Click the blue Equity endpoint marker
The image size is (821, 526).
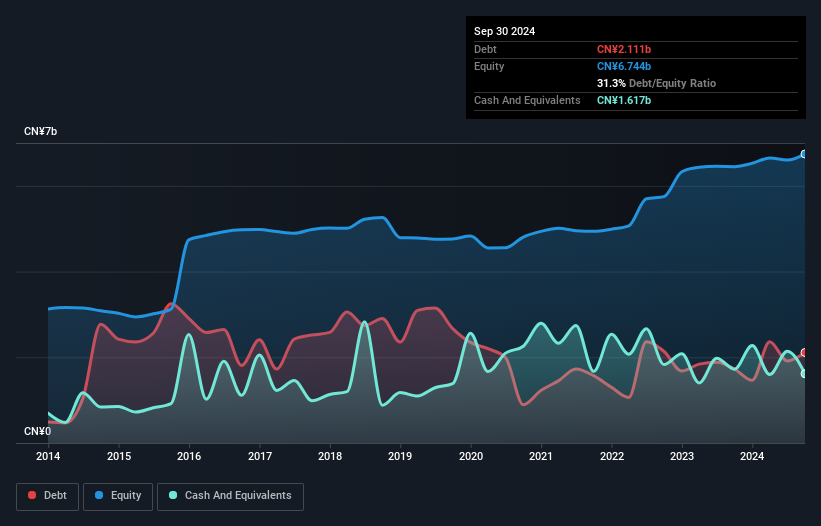pos(804,154)
